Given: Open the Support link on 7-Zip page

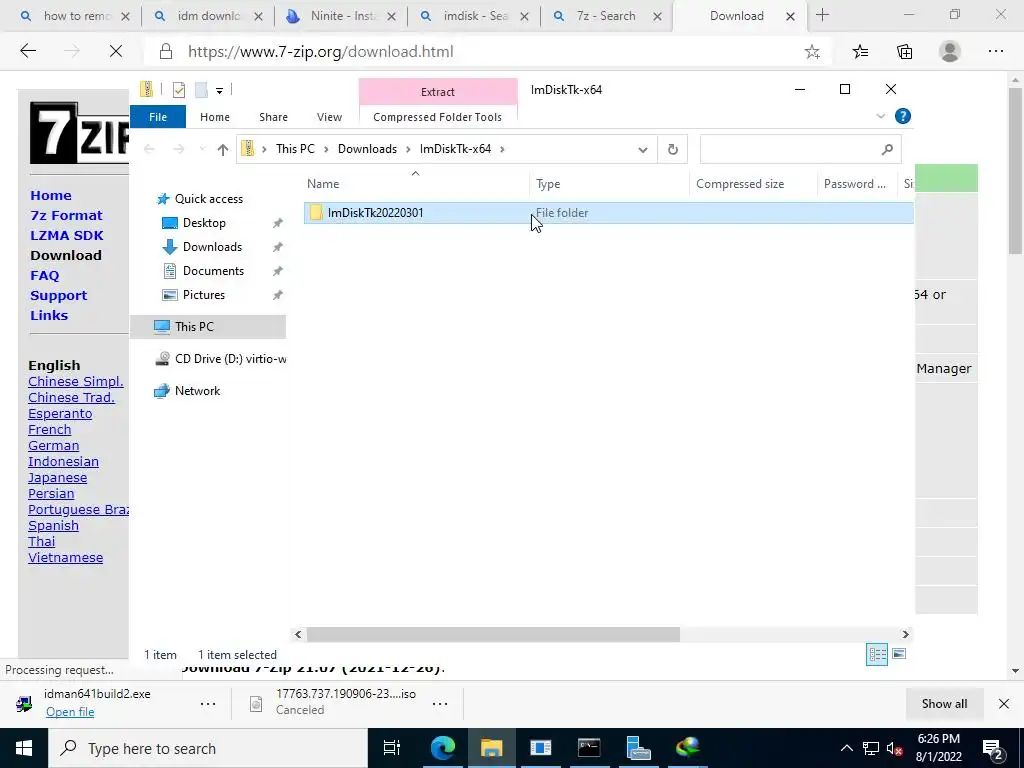Looking at the screenshot, I should point(58,296).
